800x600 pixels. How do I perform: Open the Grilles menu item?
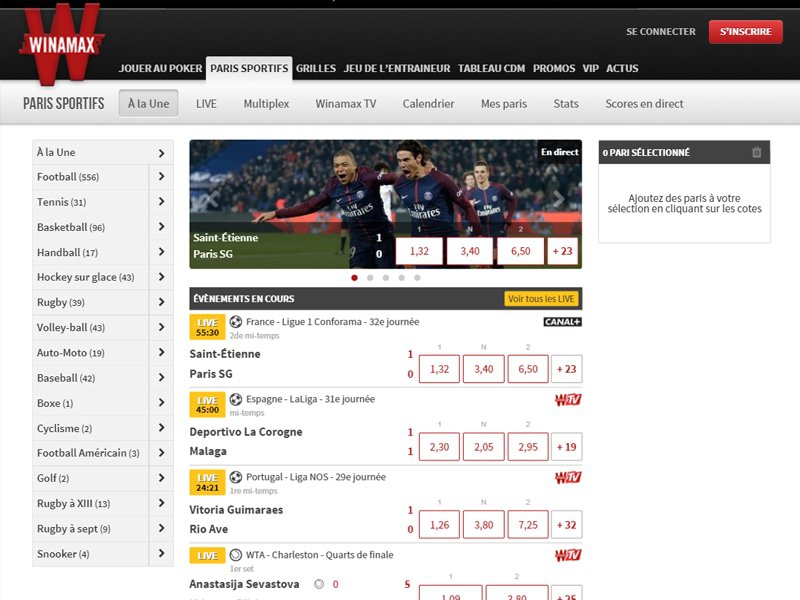point(316,68)
